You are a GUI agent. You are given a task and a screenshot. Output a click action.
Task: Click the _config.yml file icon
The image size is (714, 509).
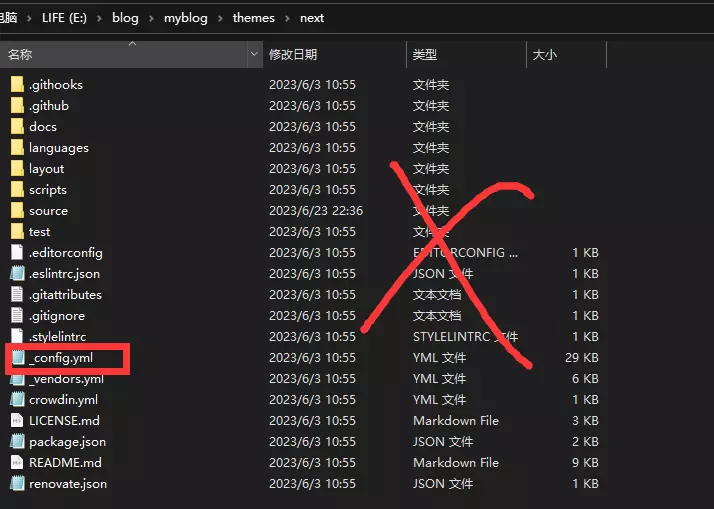coord(16,358)
